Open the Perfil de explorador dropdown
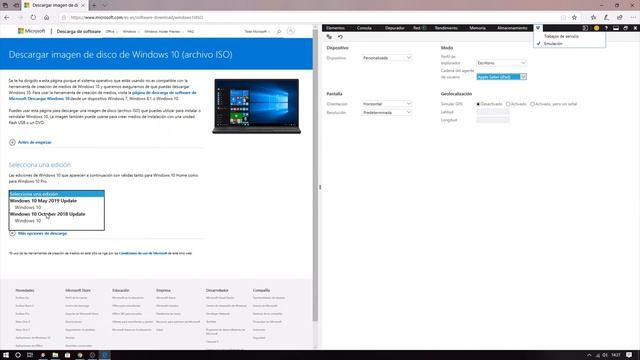This screenshot has width=640, height=360. click(501, 63)
